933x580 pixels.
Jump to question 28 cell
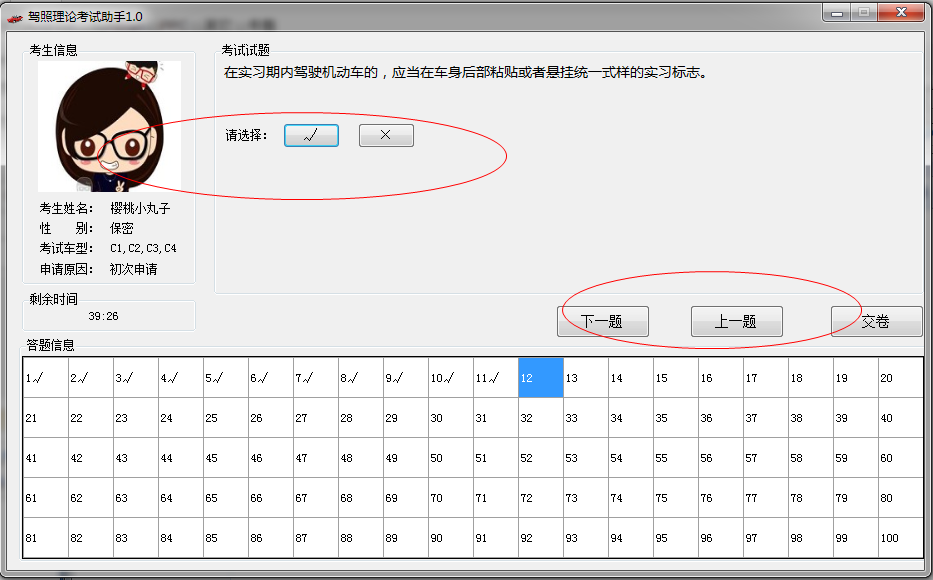point(361,418)
